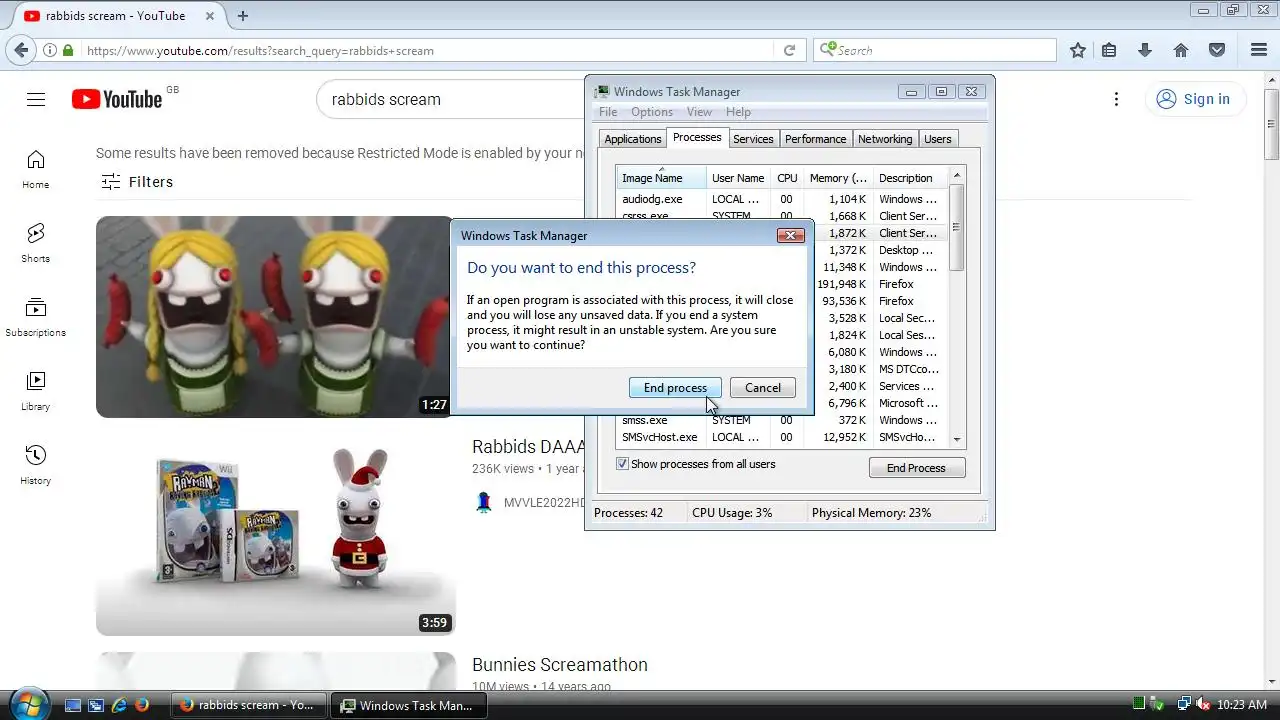Viewport: 1280px width, 720px height.
Task: Select the SMSvcHost.exe process row
Action: pos(782,437)
